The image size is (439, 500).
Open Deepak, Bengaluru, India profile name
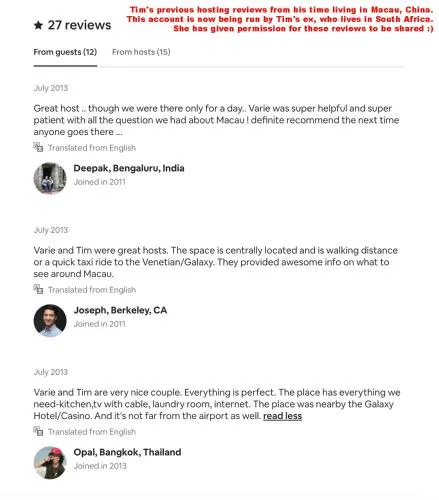[x=129, y=168]
